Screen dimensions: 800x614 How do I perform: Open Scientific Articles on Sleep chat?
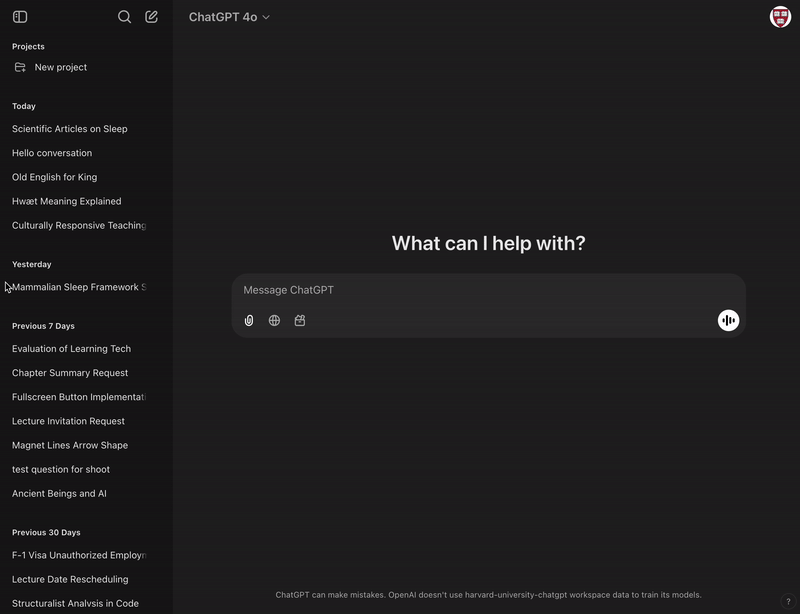click(70, 129)
